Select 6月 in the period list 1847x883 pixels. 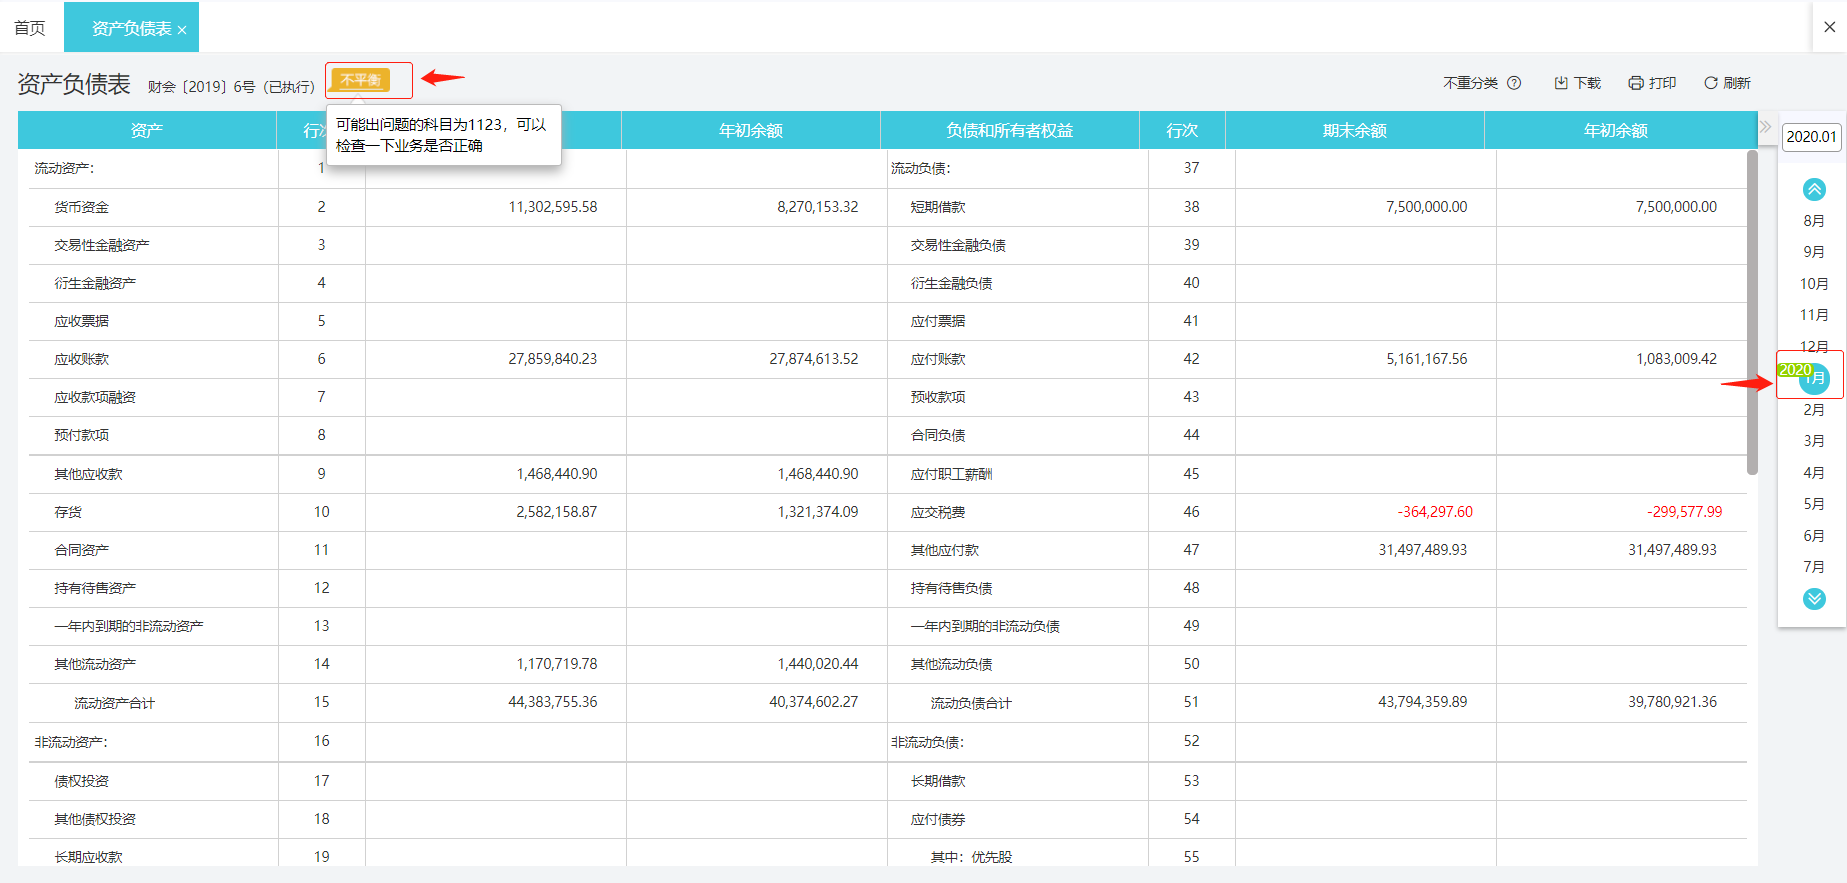point(1814,536)
